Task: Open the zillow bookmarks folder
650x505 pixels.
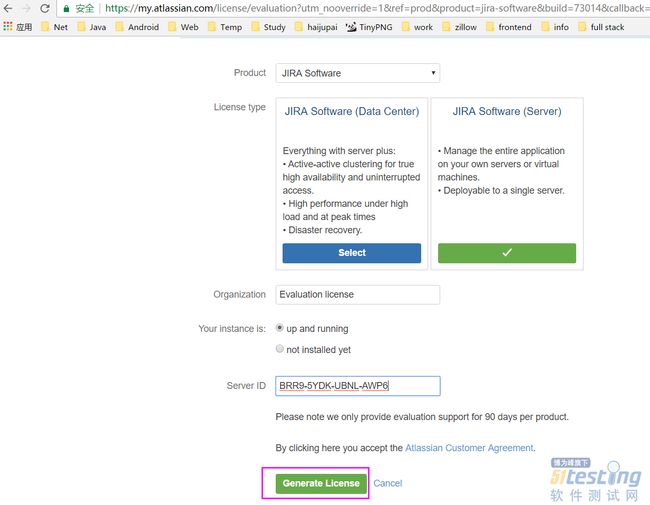Action: pos(460,27)
